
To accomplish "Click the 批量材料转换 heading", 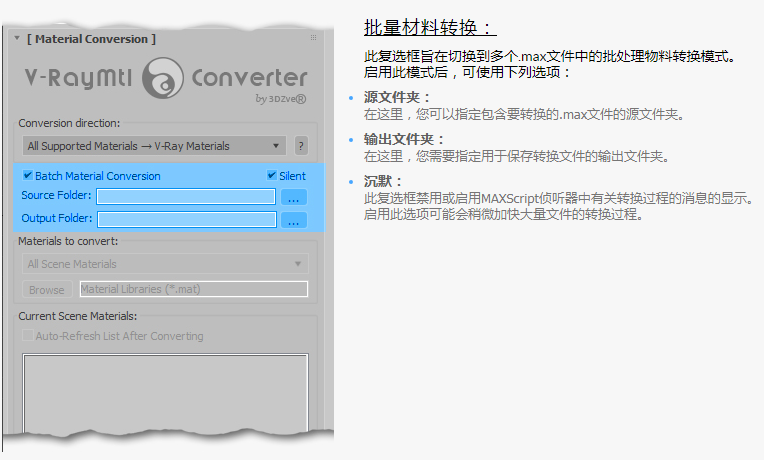I will (x=430, y=27).
